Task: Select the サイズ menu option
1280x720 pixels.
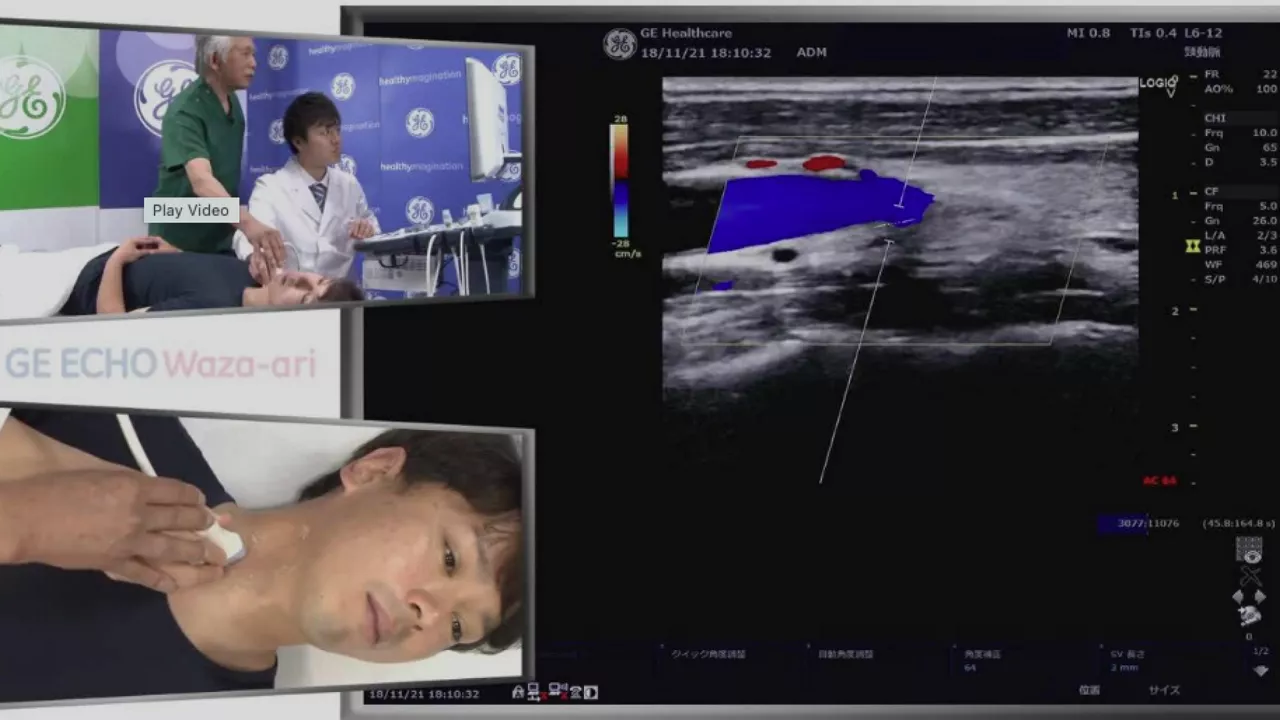Action: pos(1163,690)
